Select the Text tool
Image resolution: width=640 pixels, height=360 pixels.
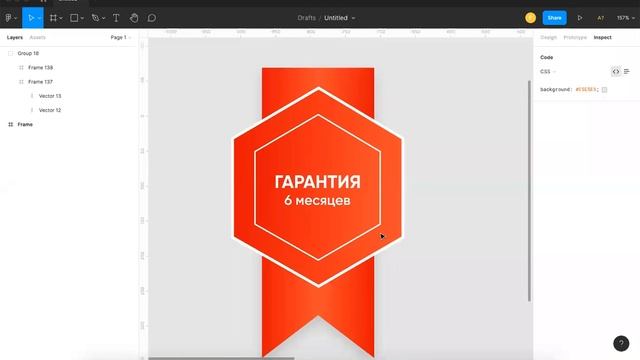(x=116, y=18)
